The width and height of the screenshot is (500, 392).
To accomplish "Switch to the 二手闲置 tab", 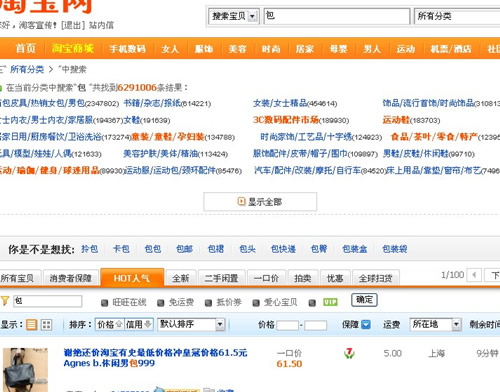I will click(222, 278).
